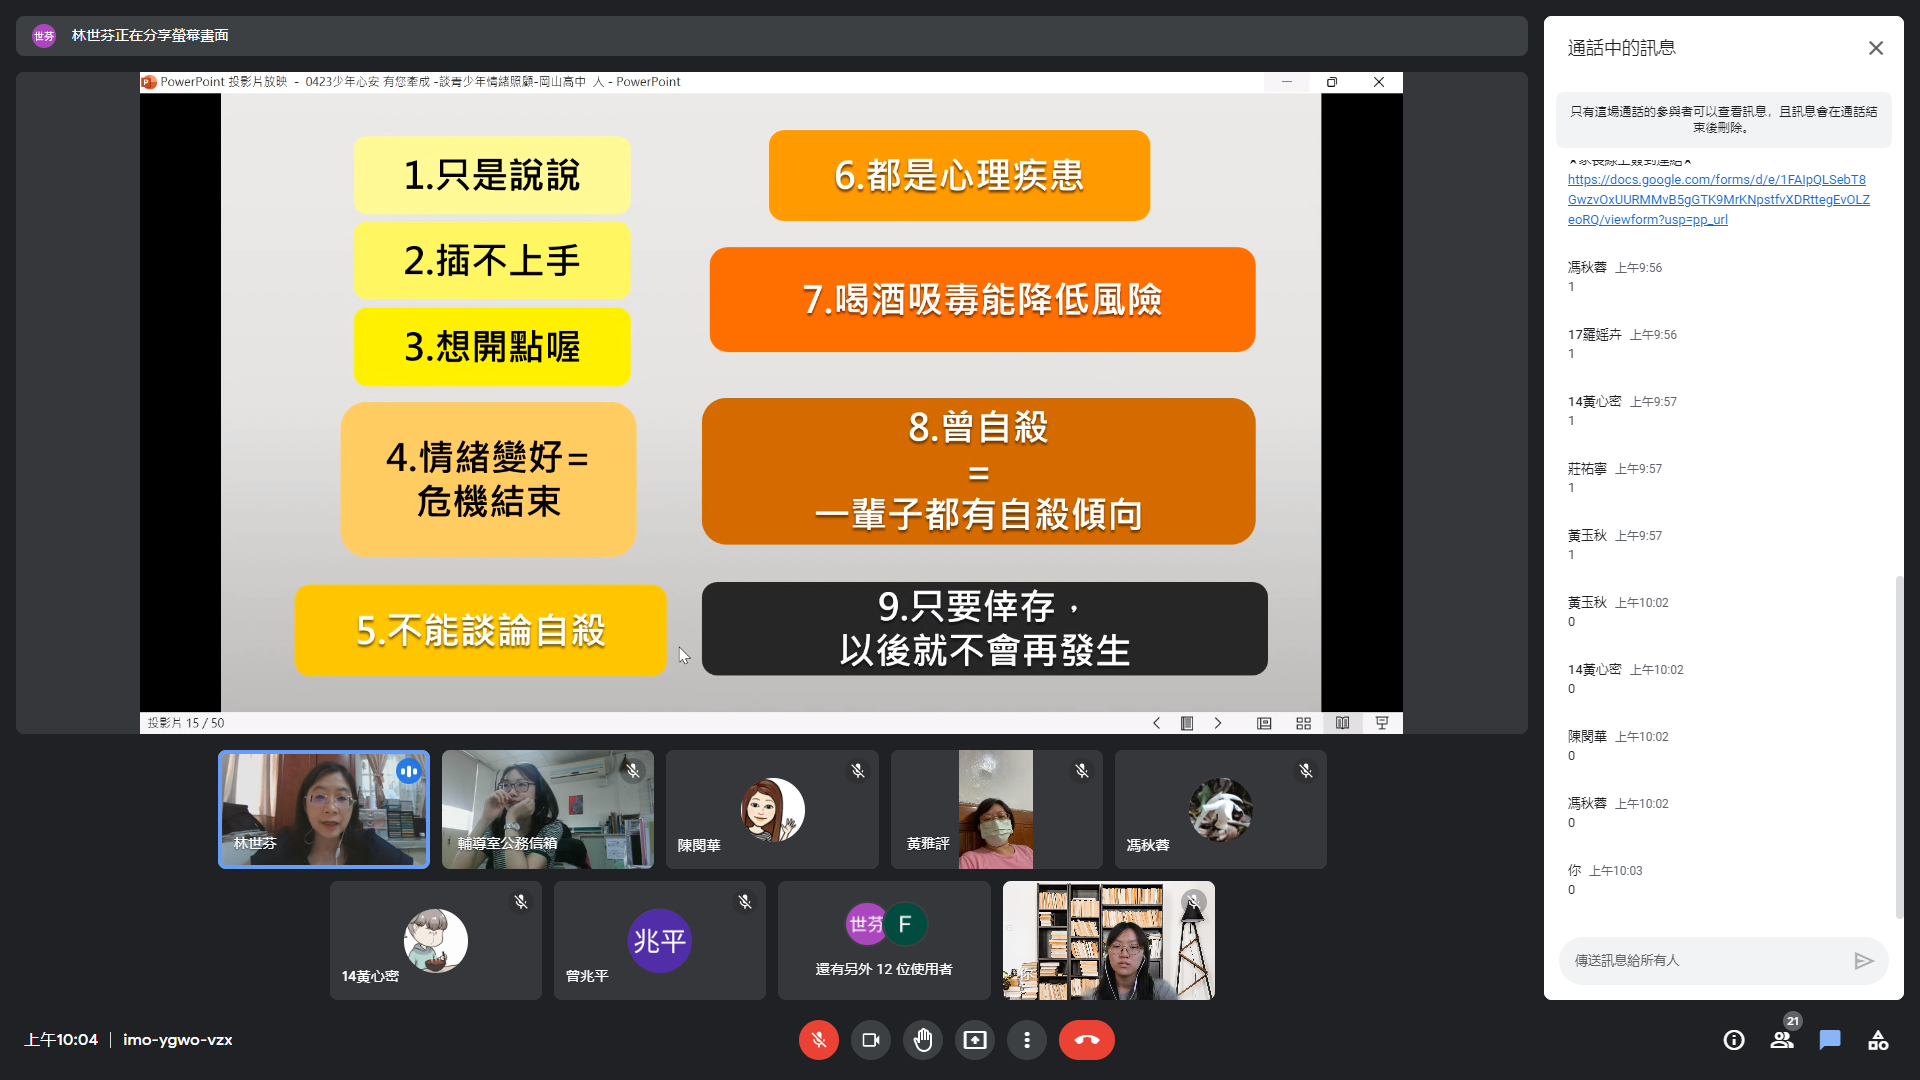This screenshot has width=1920, height=1080.
Task: Close the in-call messages panel
Action: (x=1876, y=48)
